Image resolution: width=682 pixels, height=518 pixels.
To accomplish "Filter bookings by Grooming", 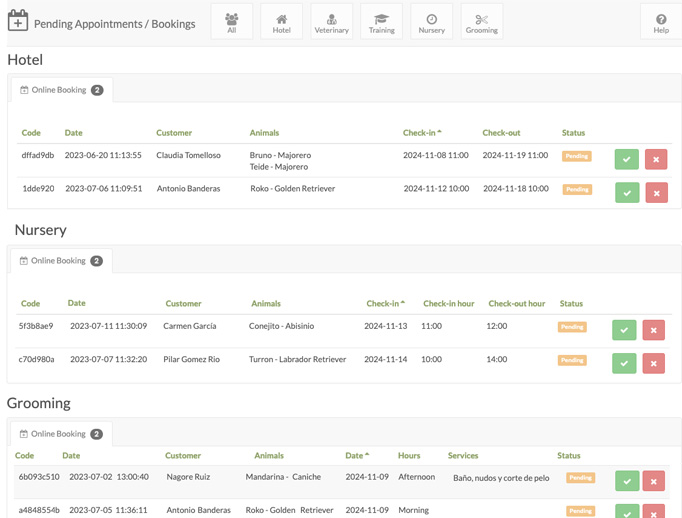I will click(481, 22).
